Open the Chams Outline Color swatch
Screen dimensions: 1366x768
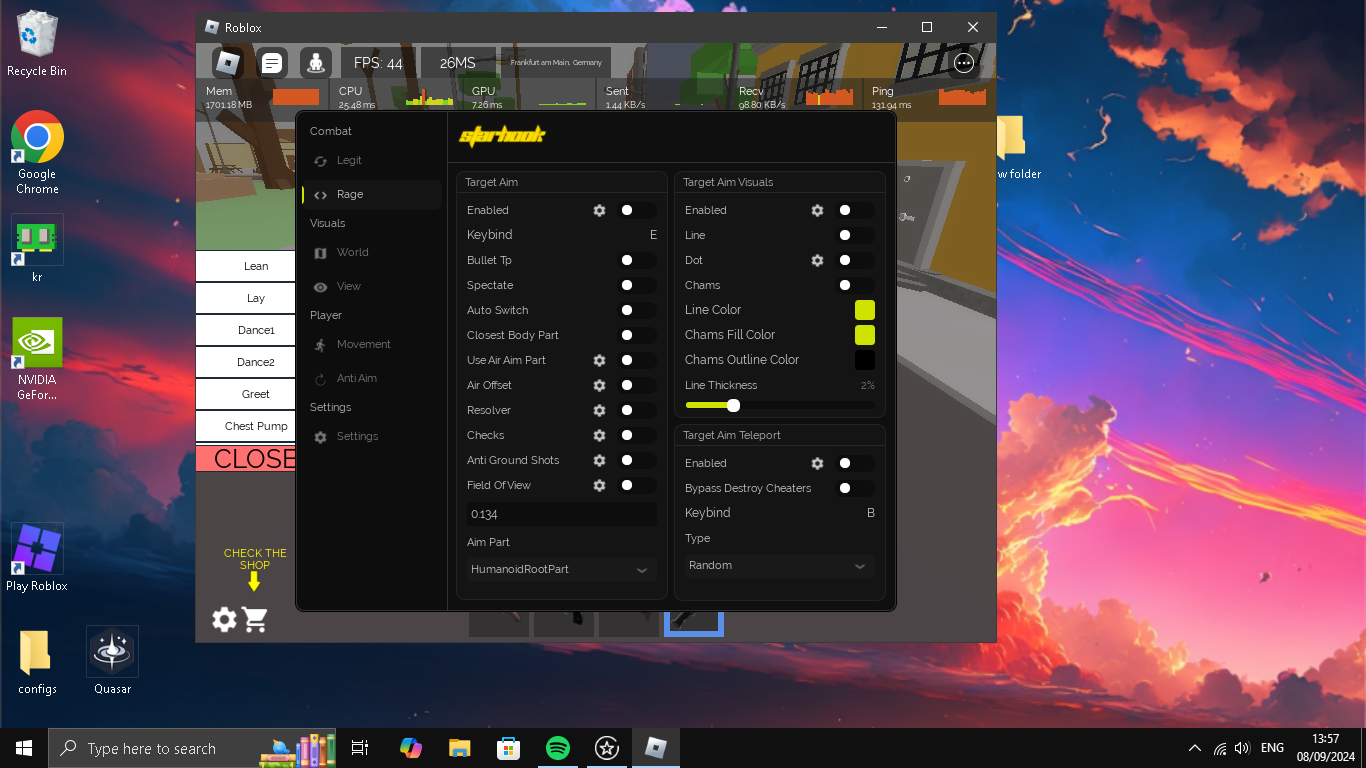click(865, 360)
